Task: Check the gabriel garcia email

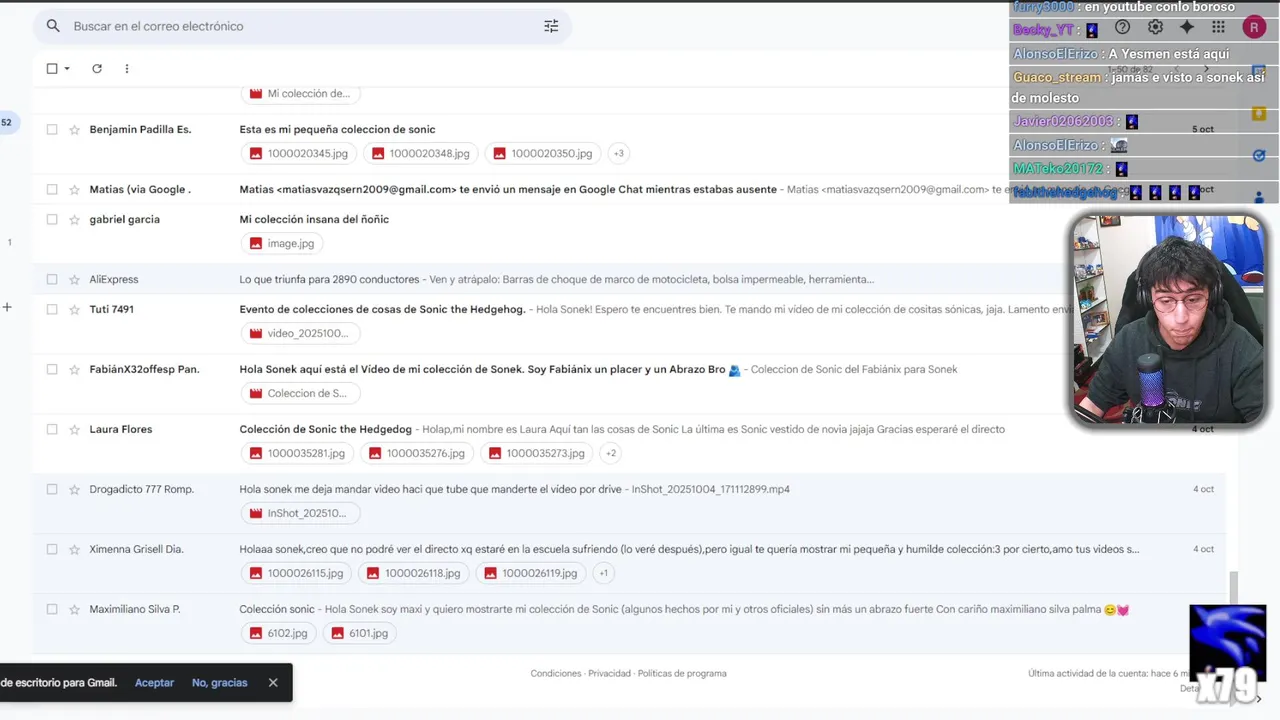Action: coord(52,219)
